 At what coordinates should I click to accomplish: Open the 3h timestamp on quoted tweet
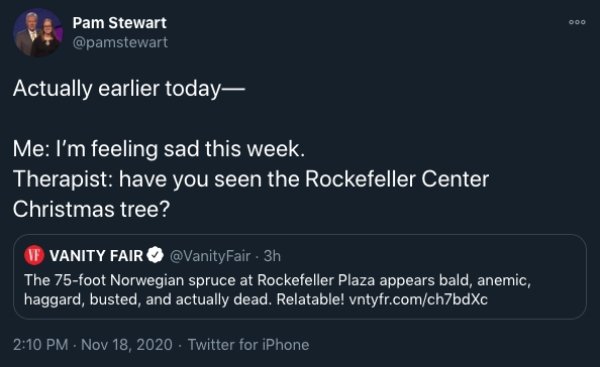272,256
